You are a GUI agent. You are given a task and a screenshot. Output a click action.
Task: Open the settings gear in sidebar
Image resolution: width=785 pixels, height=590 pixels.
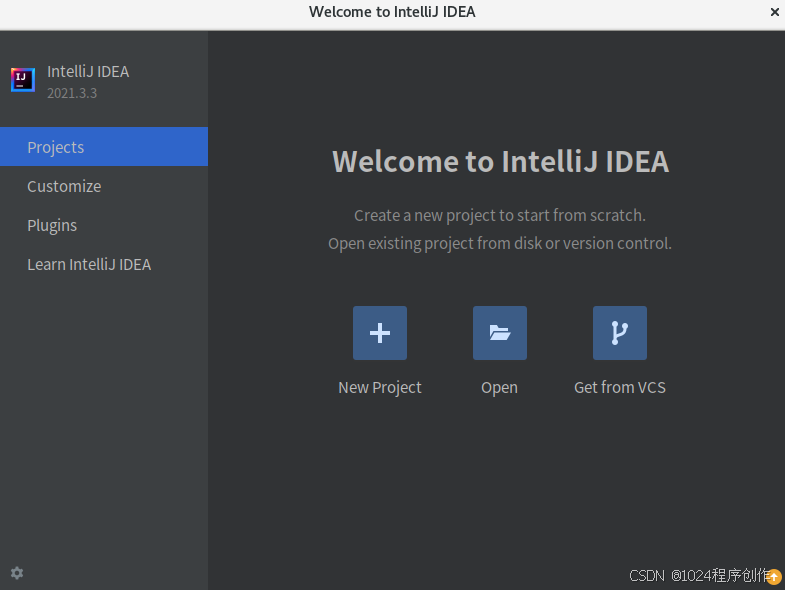[17, 573]
